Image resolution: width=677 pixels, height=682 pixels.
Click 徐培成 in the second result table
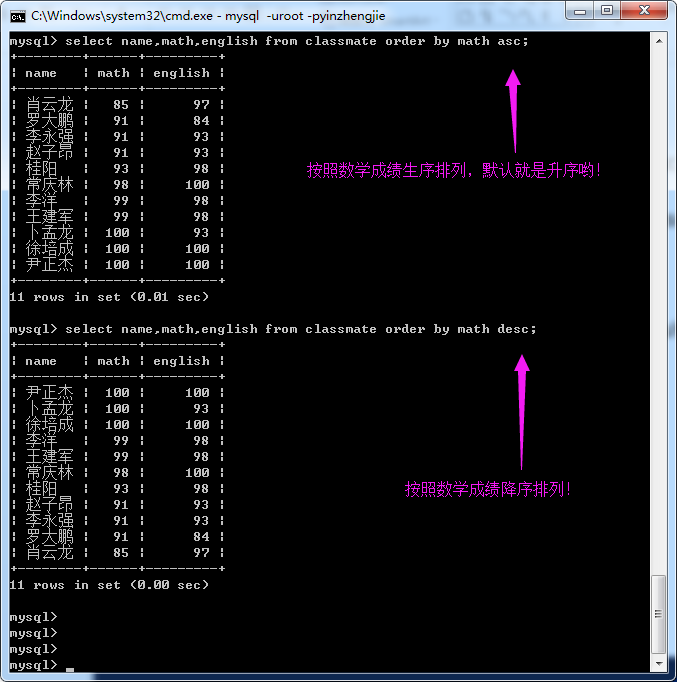[49, 425]
